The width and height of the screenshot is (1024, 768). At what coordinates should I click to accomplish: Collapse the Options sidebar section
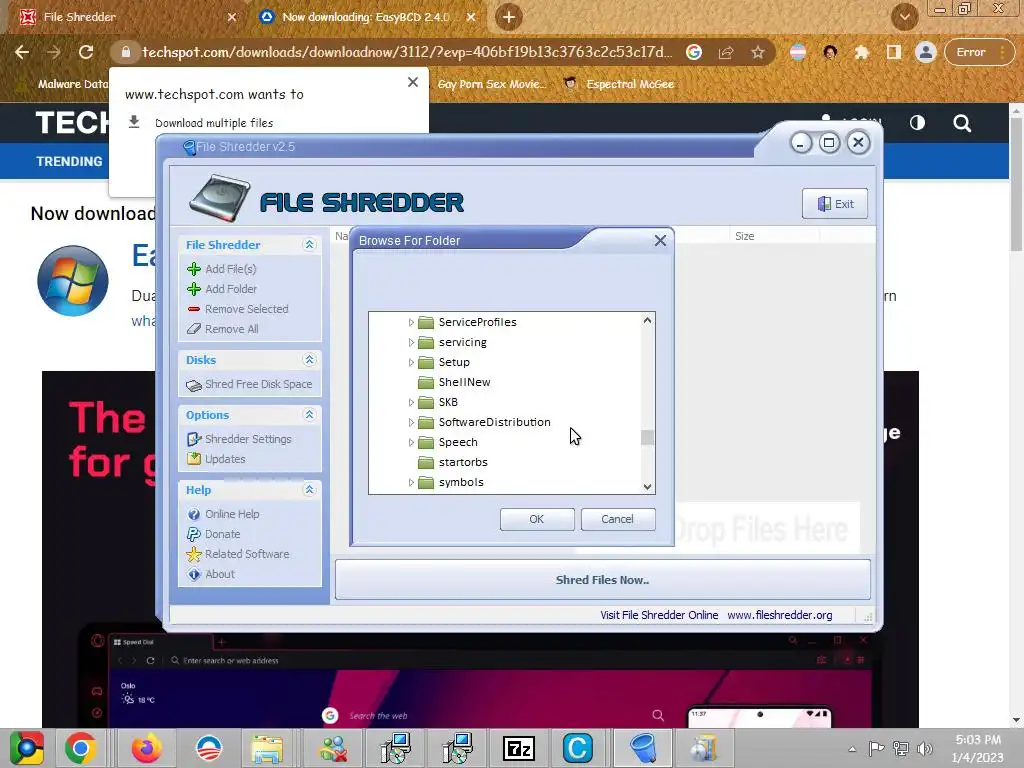[310, 415]
